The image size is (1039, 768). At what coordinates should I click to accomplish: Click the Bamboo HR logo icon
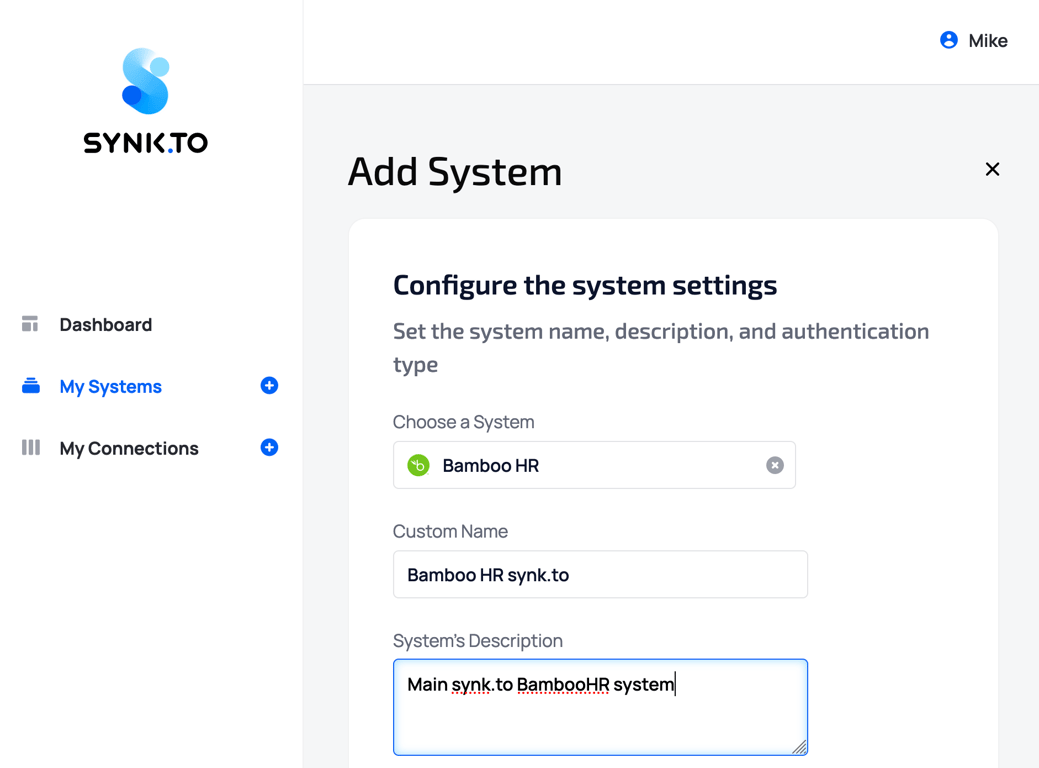[419, 465]
